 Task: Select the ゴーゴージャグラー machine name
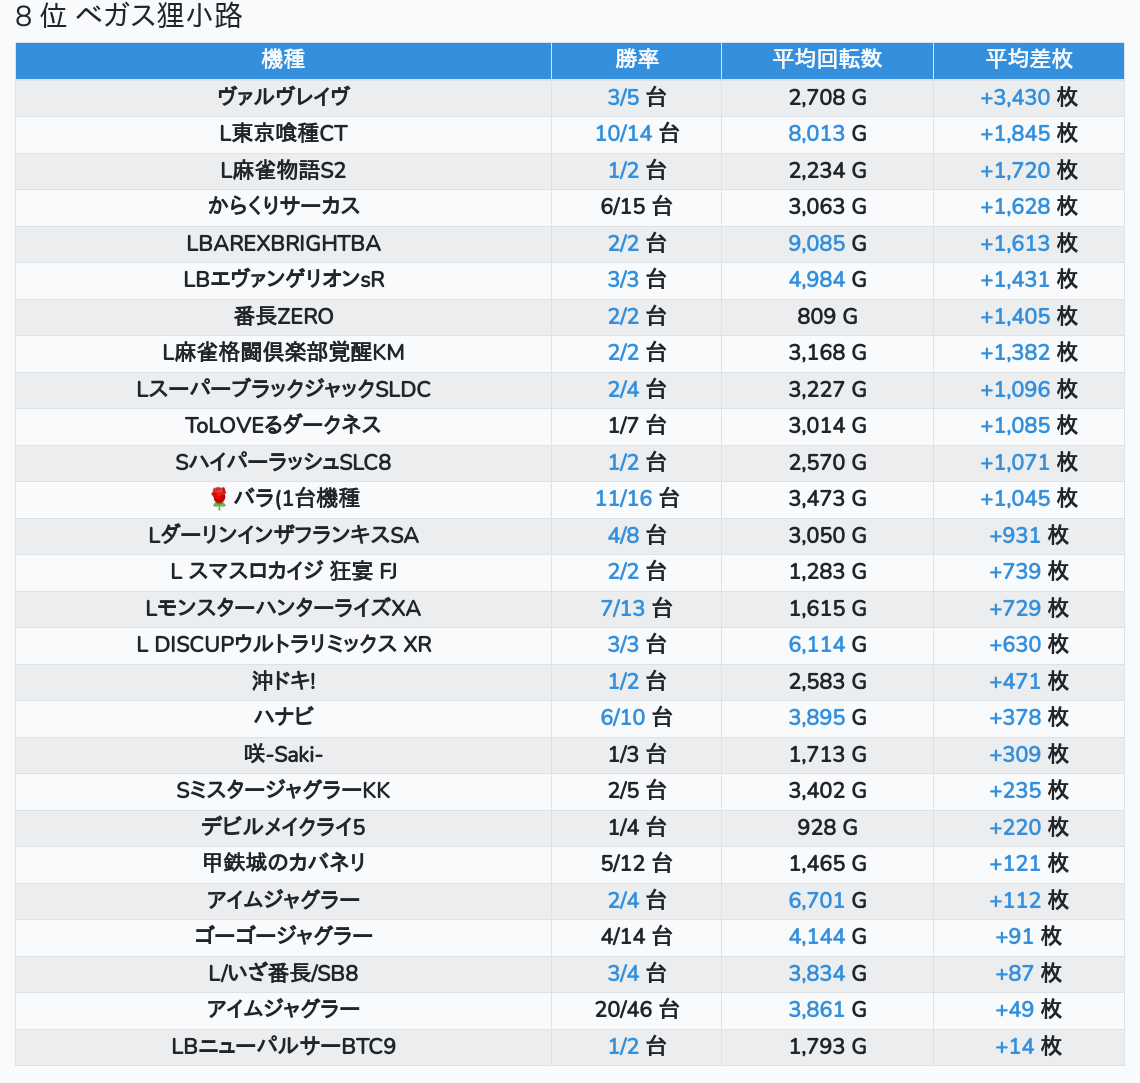(x=284, y=937)
